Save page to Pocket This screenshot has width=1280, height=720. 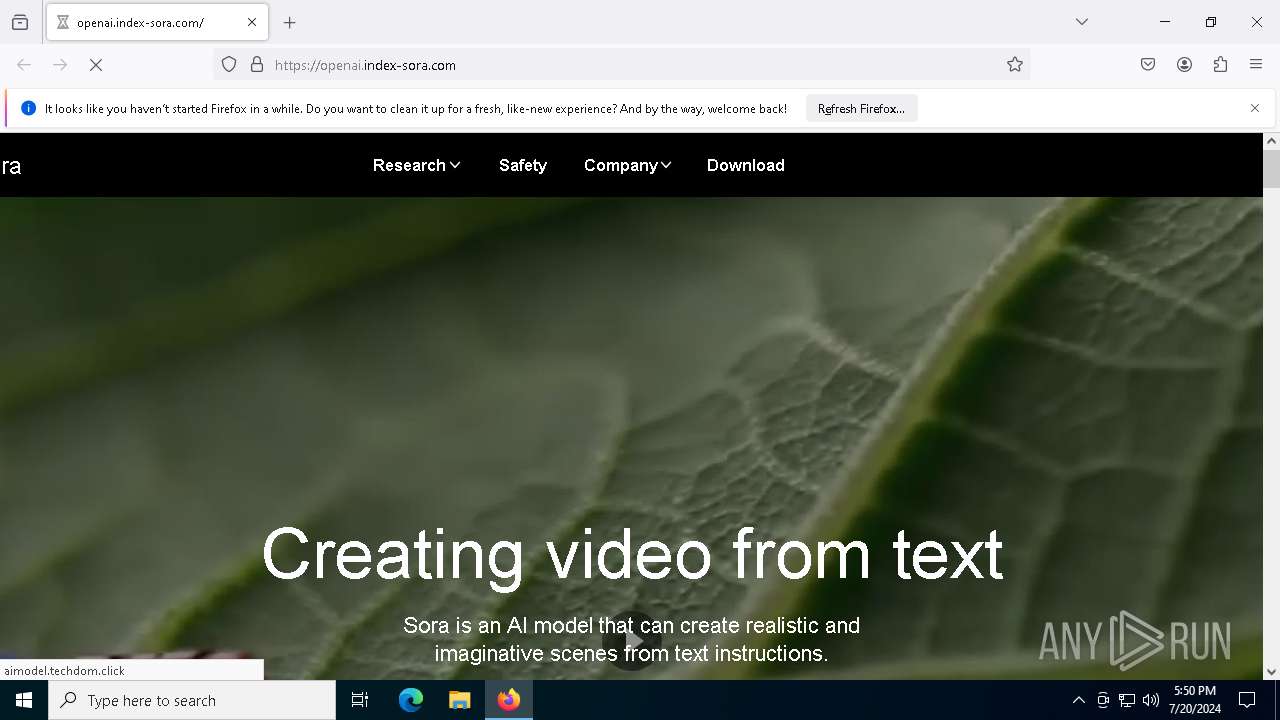tap(1148, 65)
